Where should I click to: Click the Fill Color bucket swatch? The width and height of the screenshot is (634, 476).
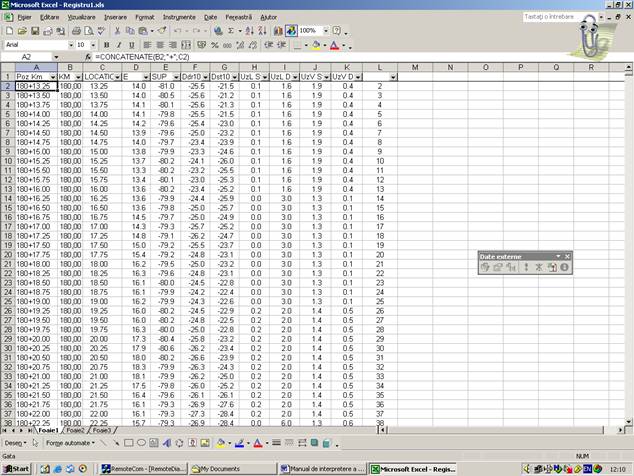click(315, 45)
